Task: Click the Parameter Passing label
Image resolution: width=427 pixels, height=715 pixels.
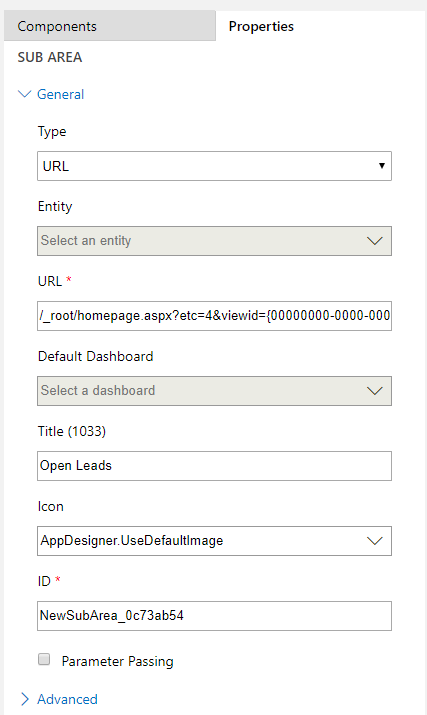Action: [x=117, y=661]
